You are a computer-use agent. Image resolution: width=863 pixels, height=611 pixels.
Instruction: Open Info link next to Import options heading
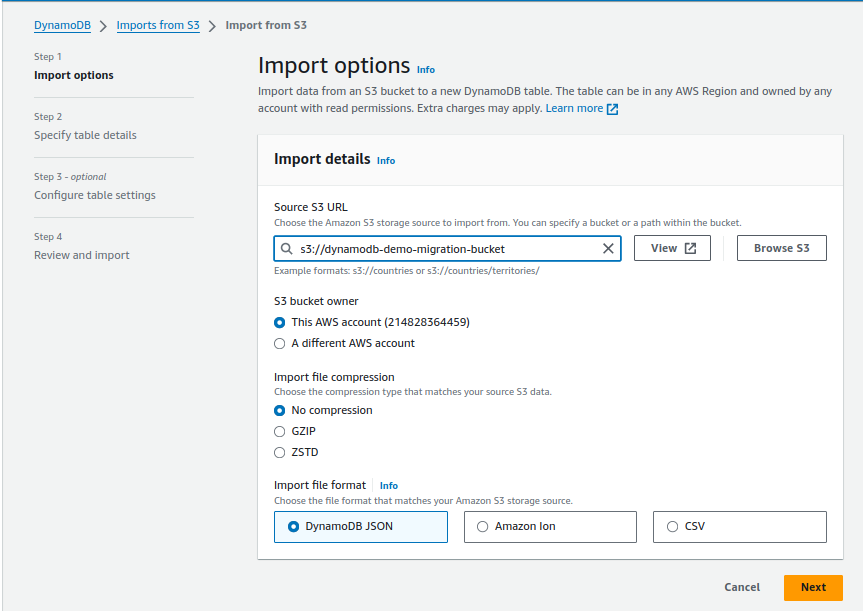425,70
